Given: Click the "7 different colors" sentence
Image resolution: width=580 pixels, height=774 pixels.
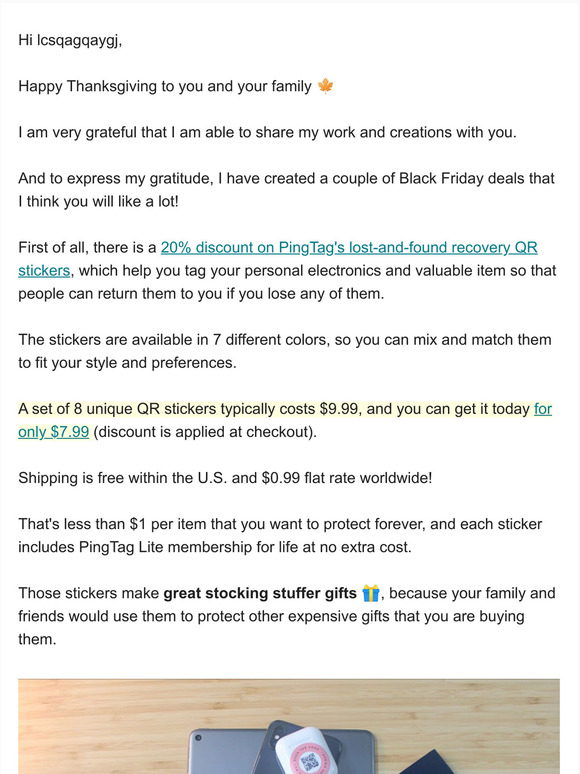Looking at the screenshot, I should click(285, 351).
